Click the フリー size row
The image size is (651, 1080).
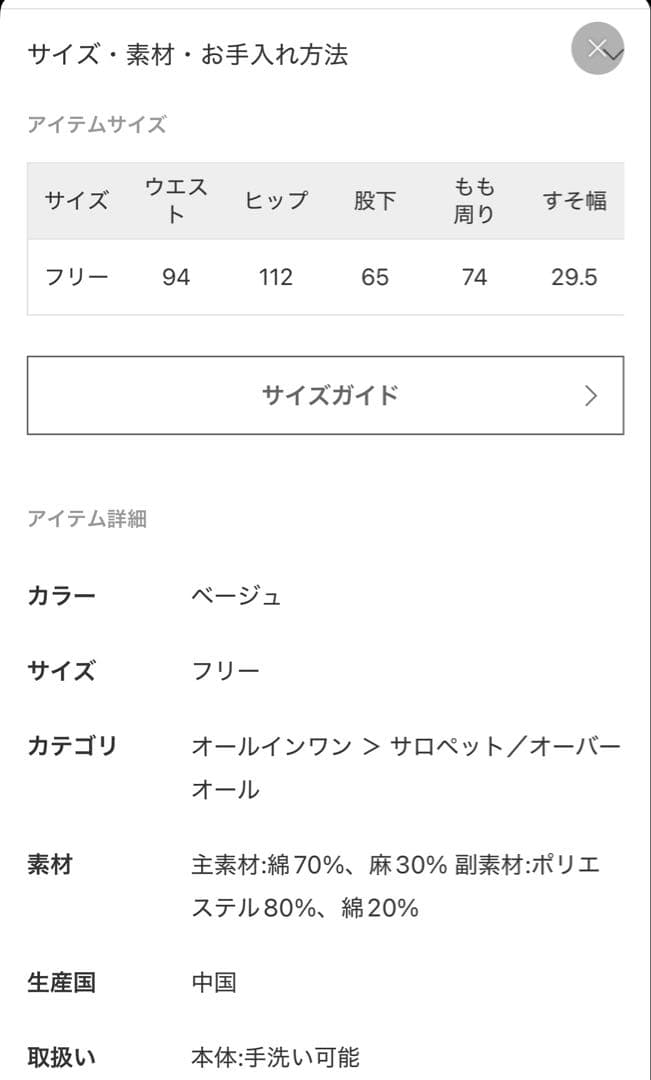pos(77,278)
